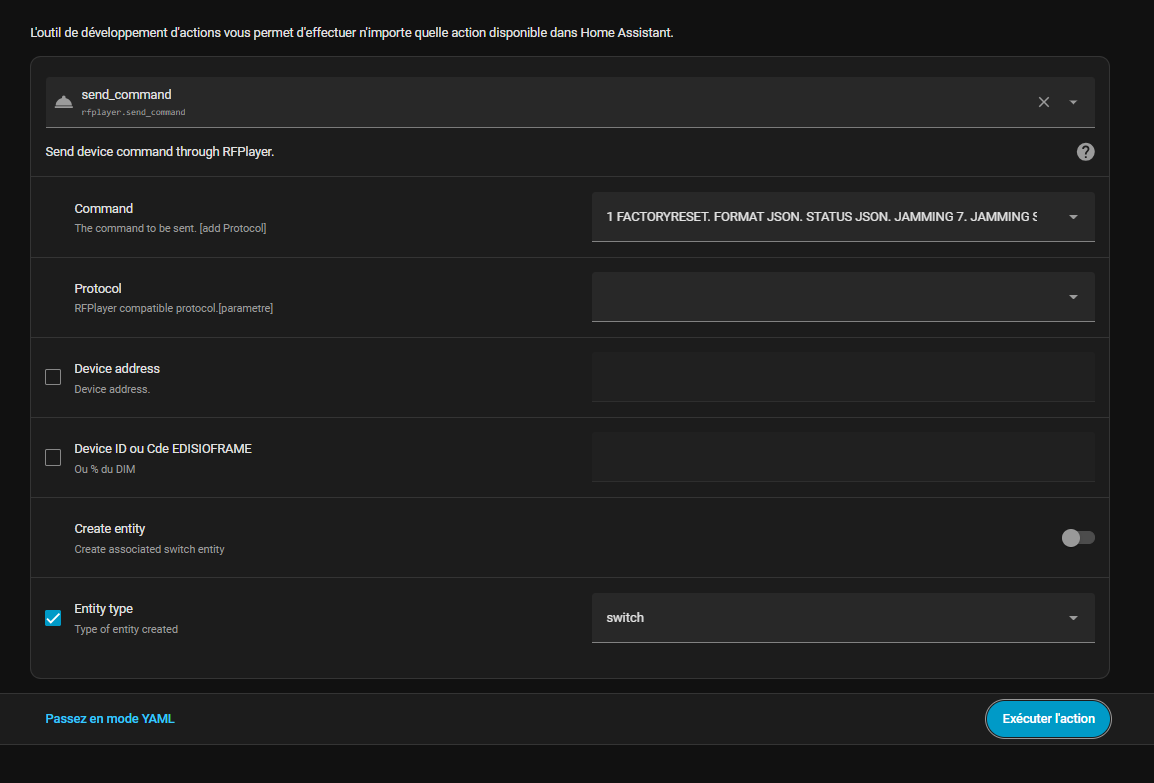Viewport: 1154px width, 783px height.
Task: Enable the Device address checkbox
Action: tap(53, 377)
